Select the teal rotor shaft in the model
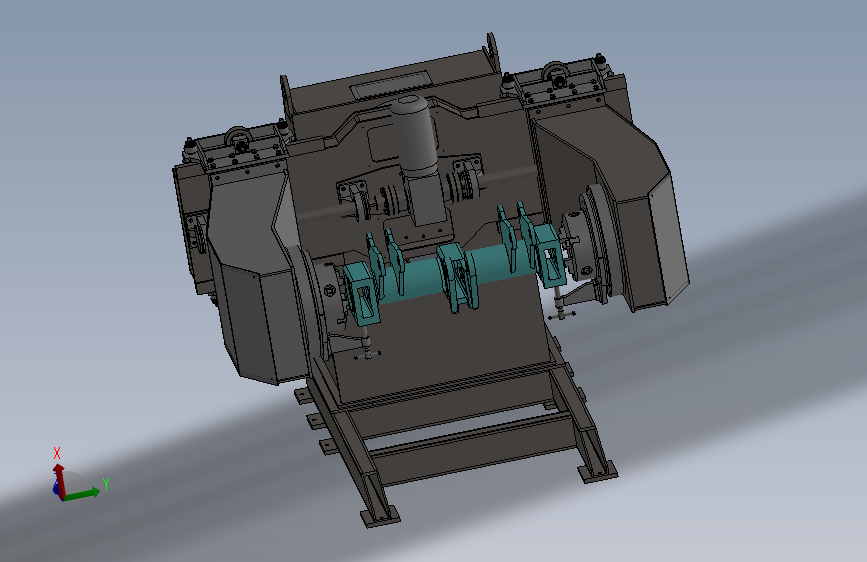The image size is (867, 562). coord(420,277)
